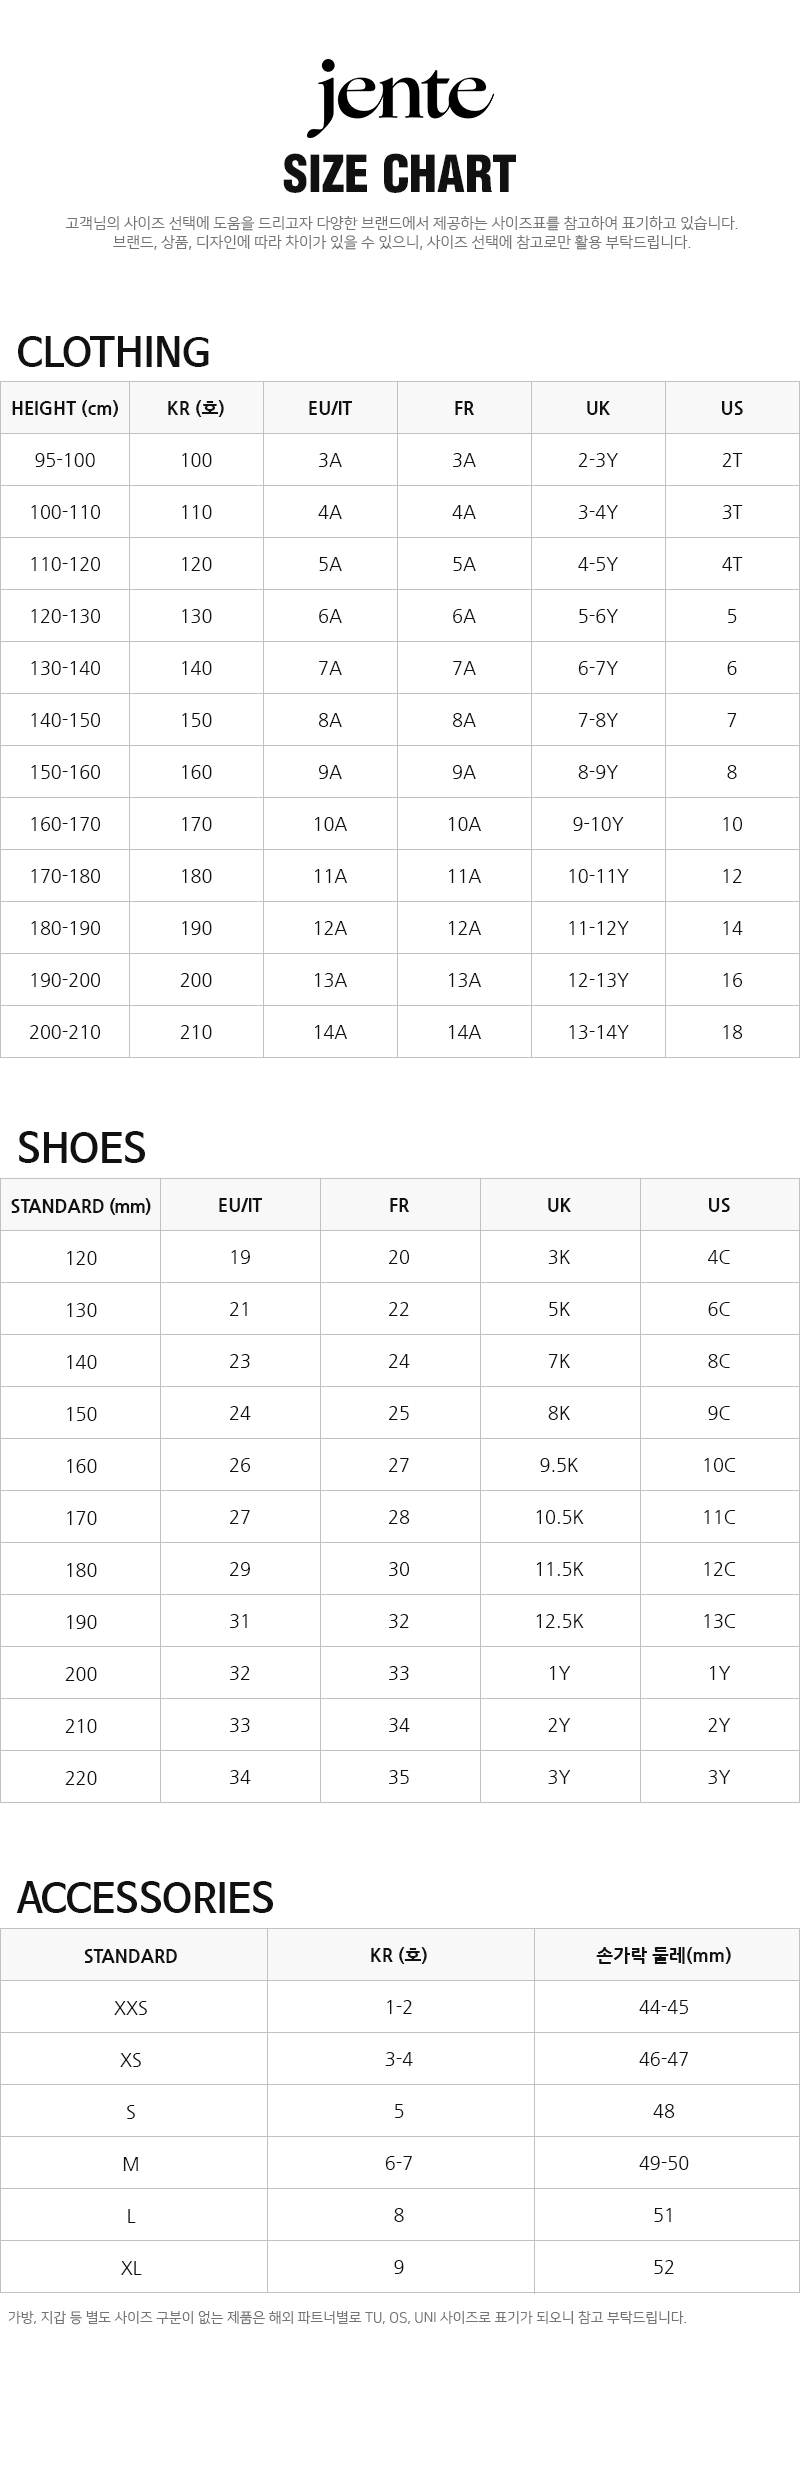Click the 220 shoe standard cell
The height and width of the screenshot is (2472, 800).
point(81,1778)
